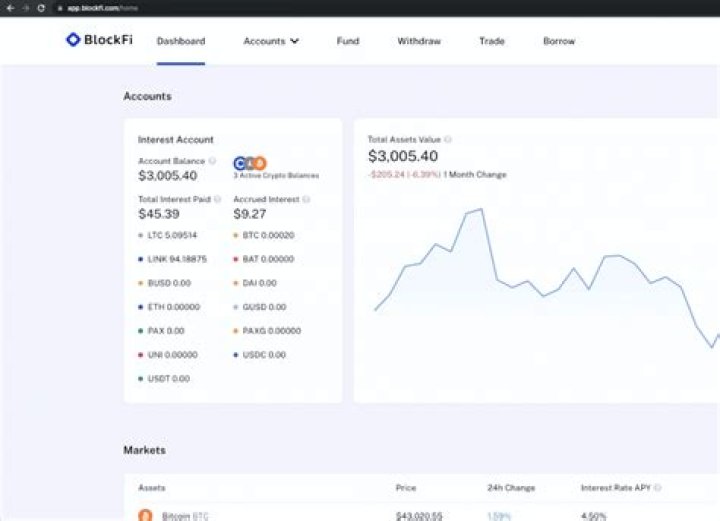Click the Account Balance info icon

212,161
